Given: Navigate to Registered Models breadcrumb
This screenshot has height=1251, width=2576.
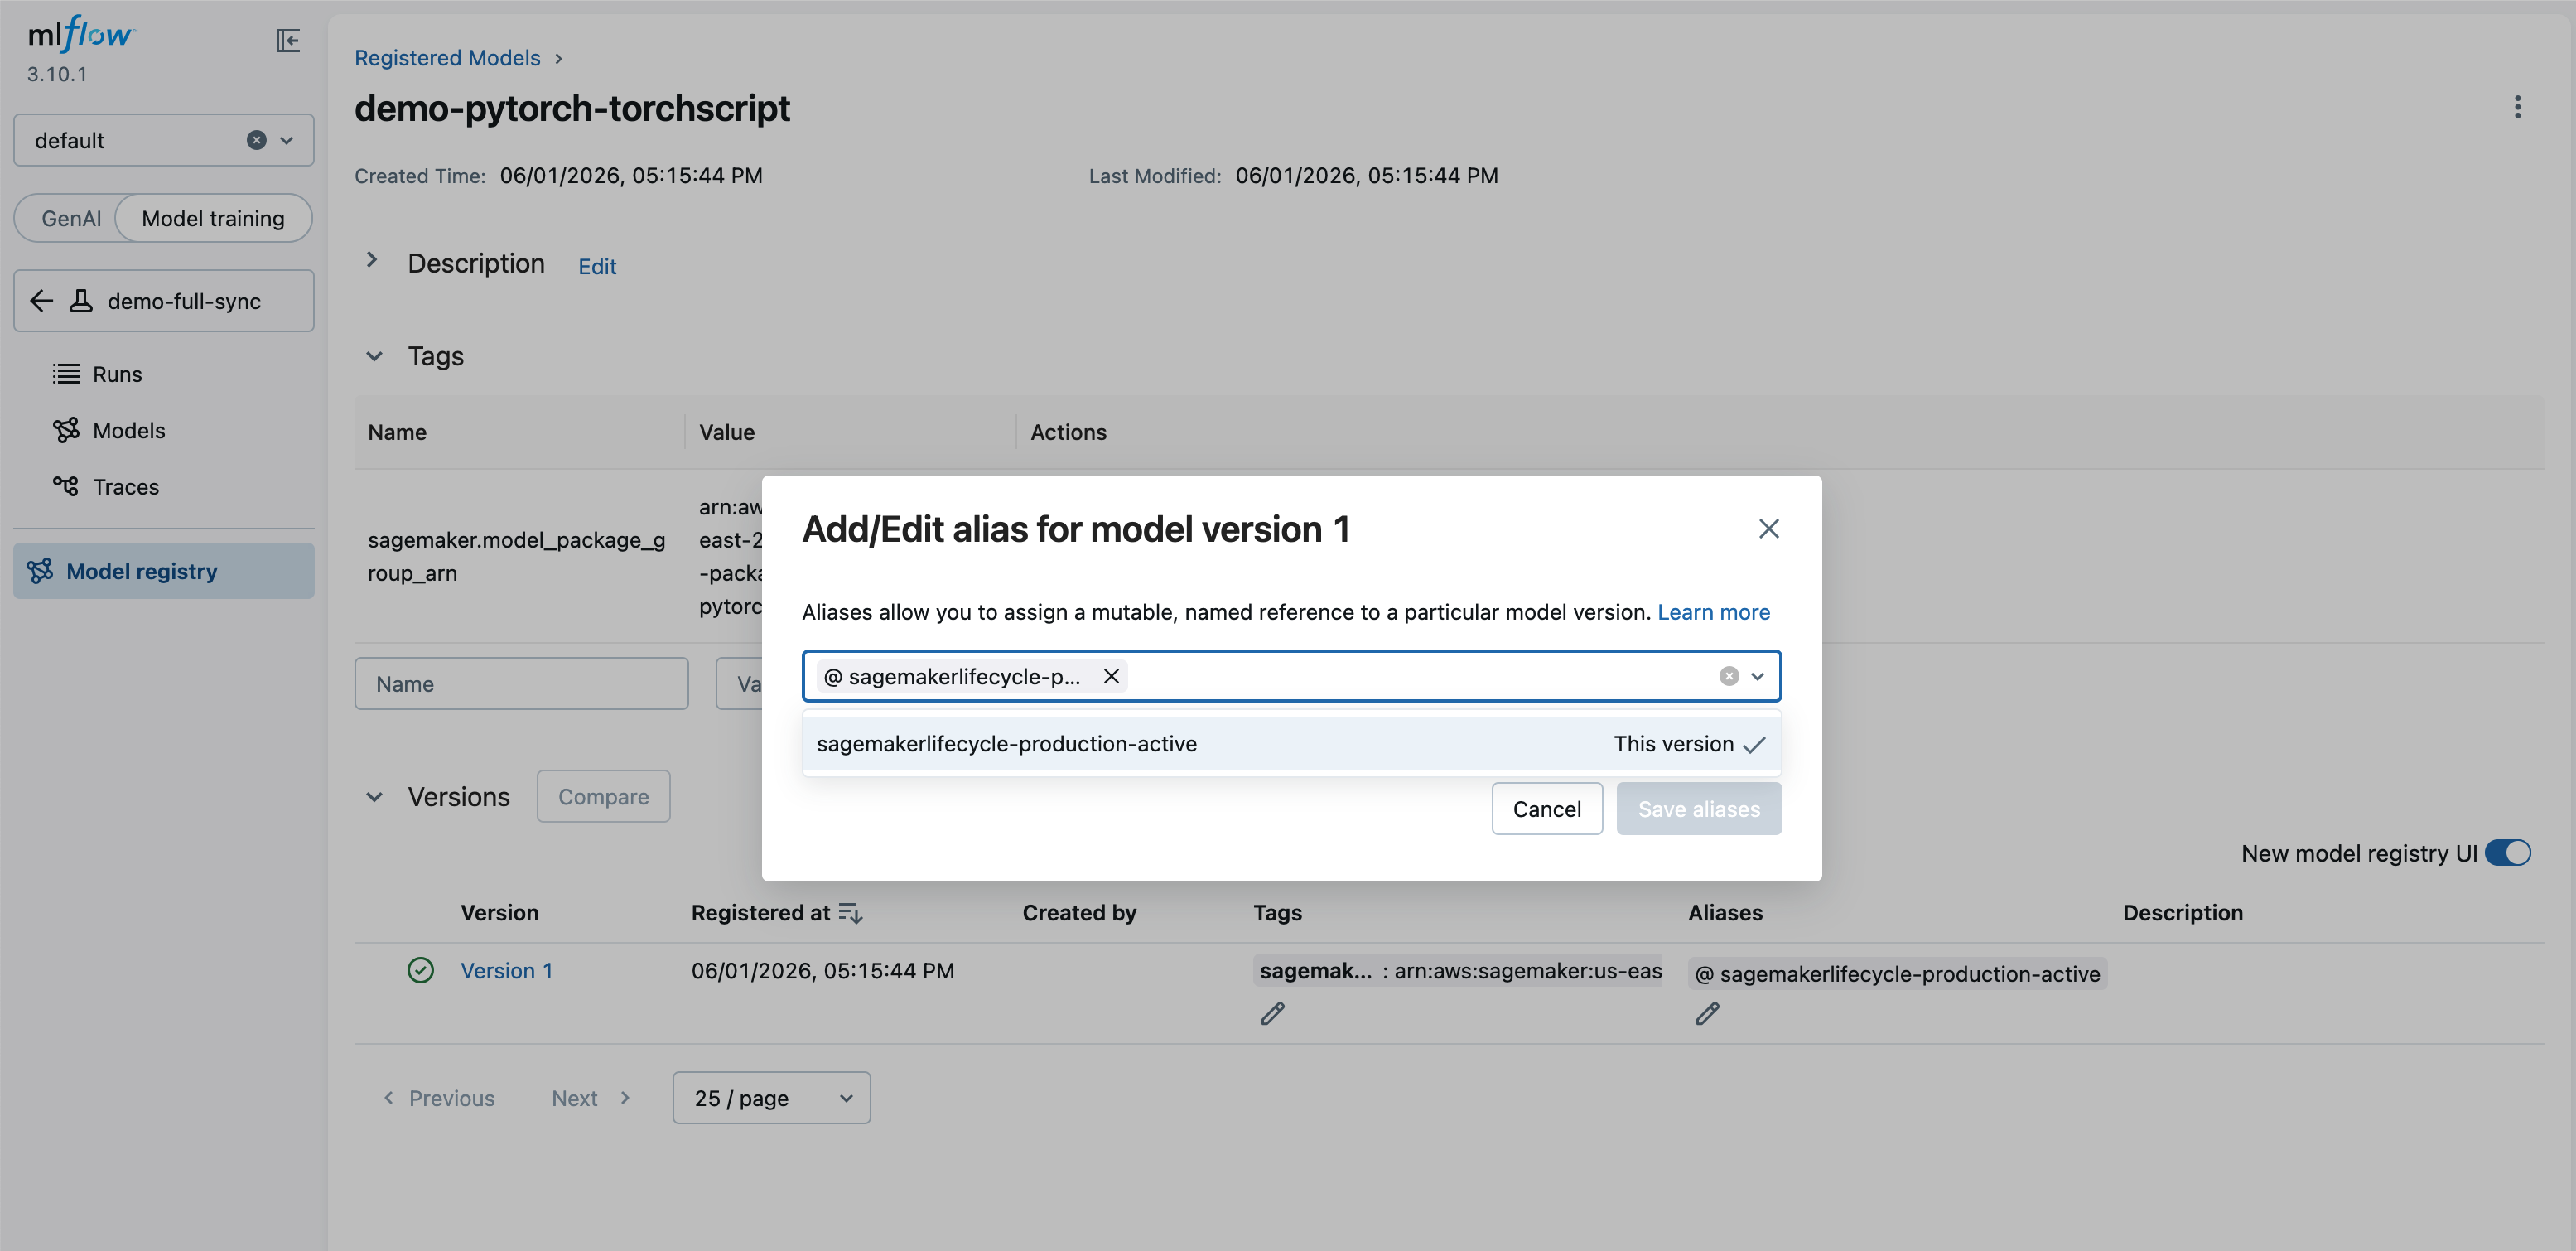Looking at the screenshot, I should (x=447, y=58).
